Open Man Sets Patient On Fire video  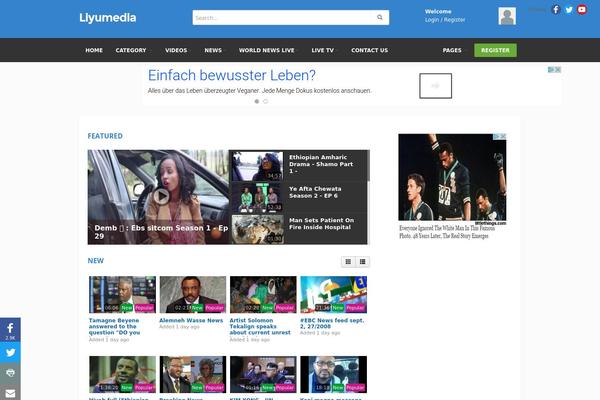321,224
